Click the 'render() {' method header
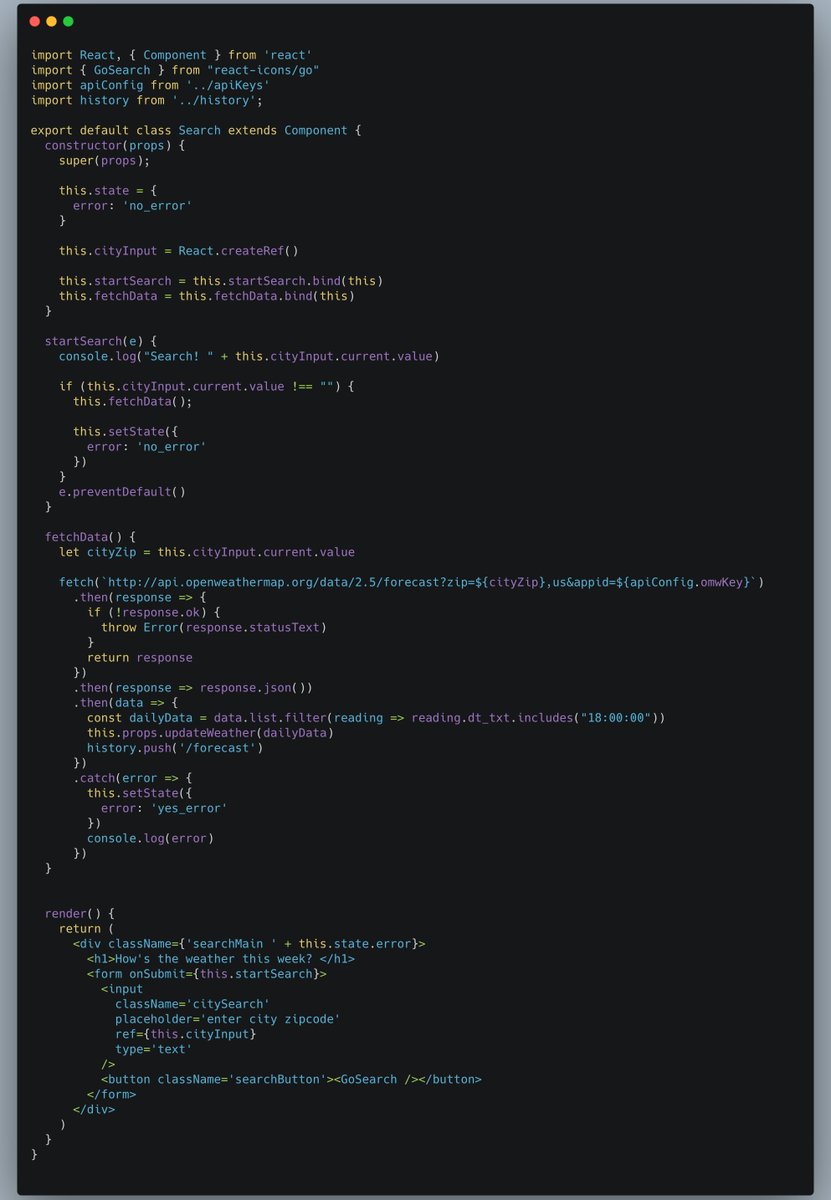831x1200 pixels. click(80, 914)
